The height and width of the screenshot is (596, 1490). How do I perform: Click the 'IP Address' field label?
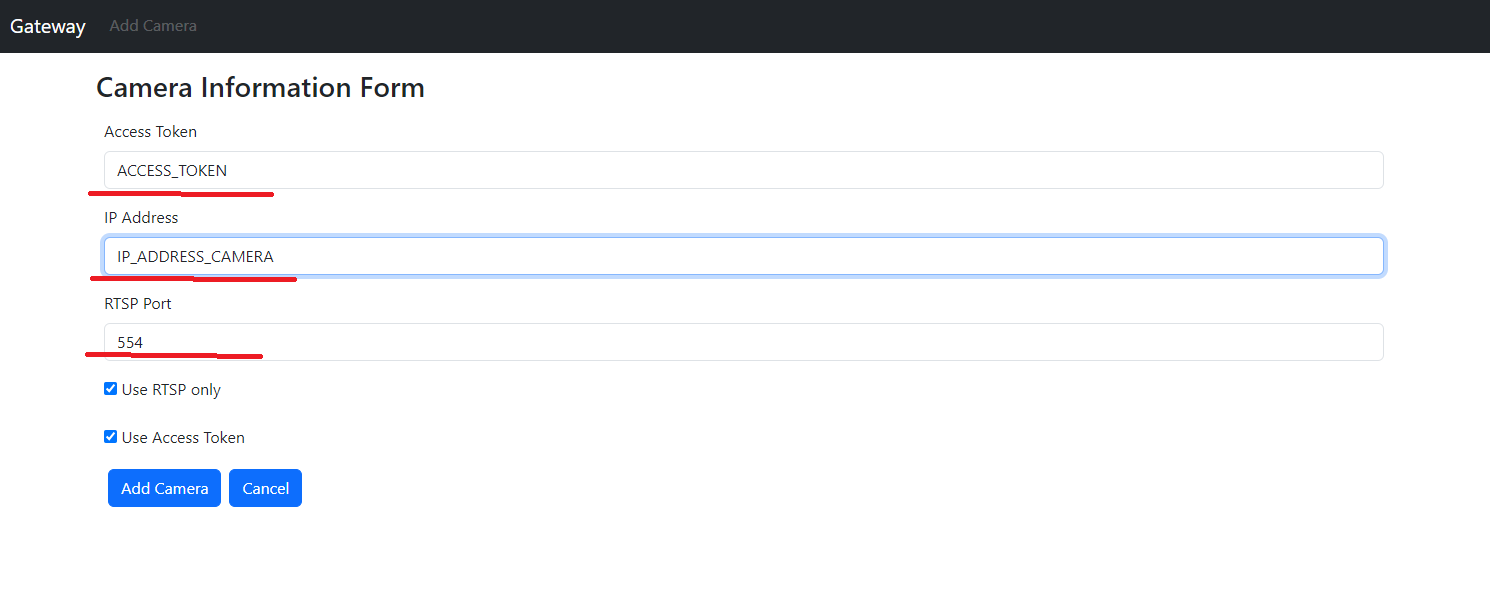[141, 218]
